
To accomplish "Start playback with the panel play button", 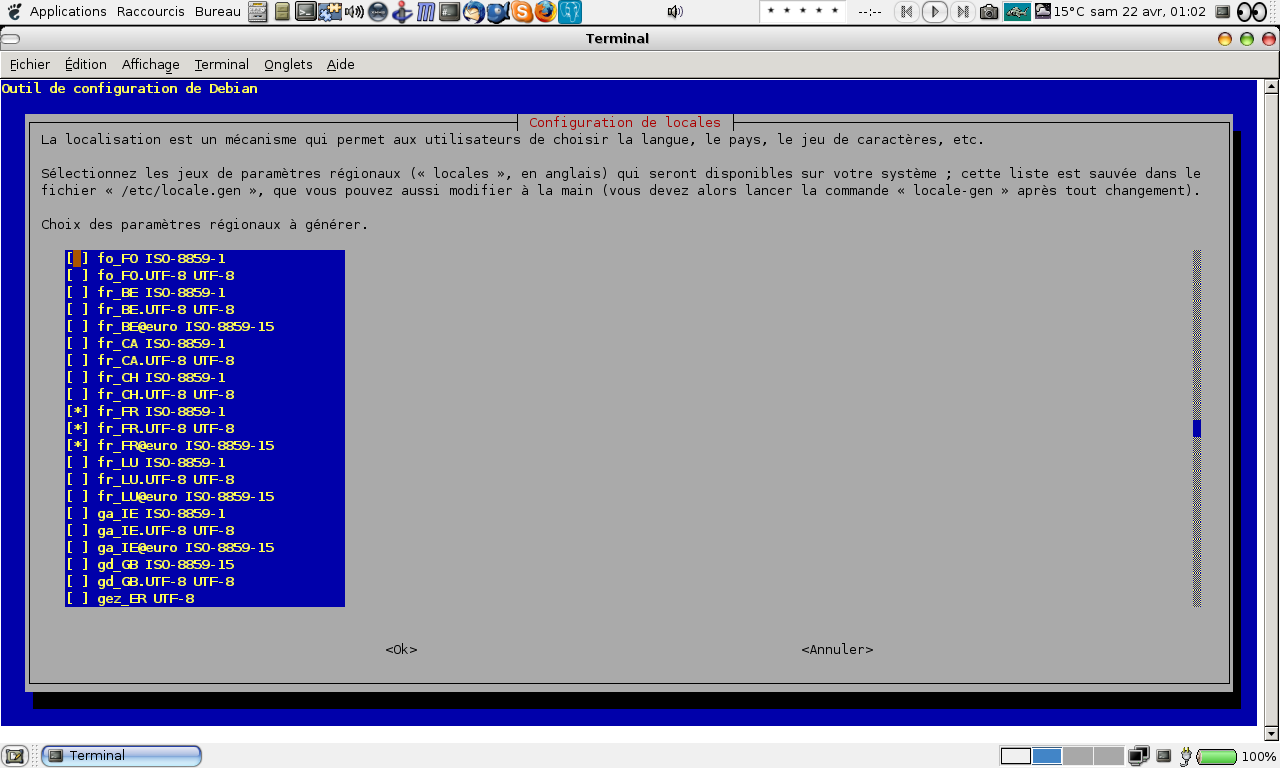I will pos(934,12).
